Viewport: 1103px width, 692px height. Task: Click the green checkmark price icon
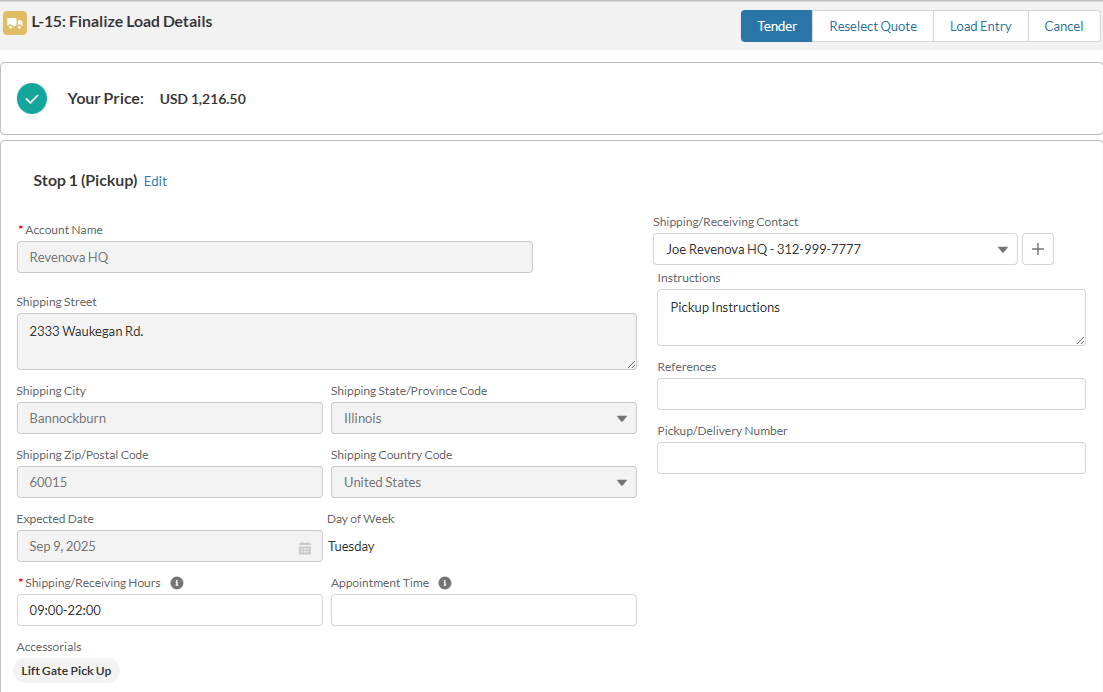click(x=32, y=98)
